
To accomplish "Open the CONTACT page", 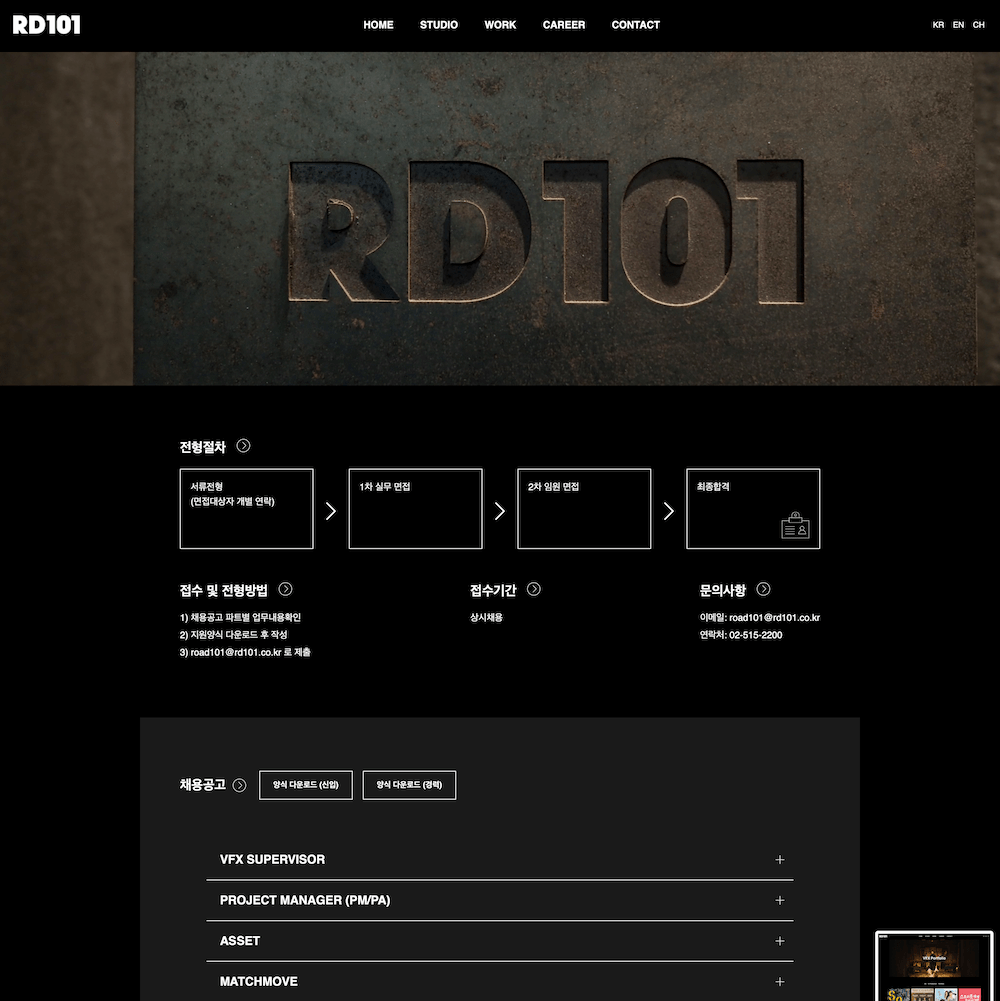I will [x=635, y=25].
